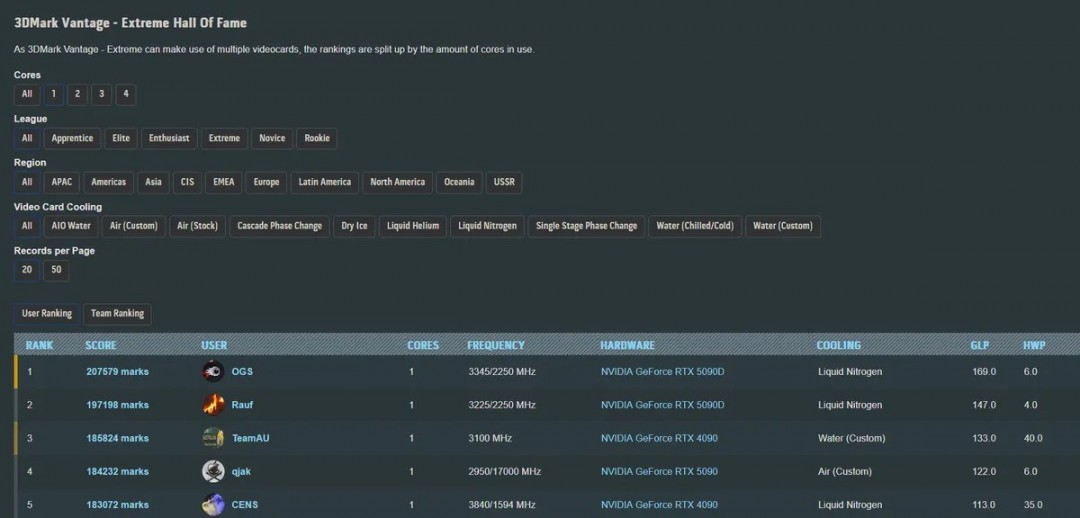This screenshot has height=518, width=1080.
Task: Sort by Frequency column header
Action: pyautogui.click(x=495, y=345)
